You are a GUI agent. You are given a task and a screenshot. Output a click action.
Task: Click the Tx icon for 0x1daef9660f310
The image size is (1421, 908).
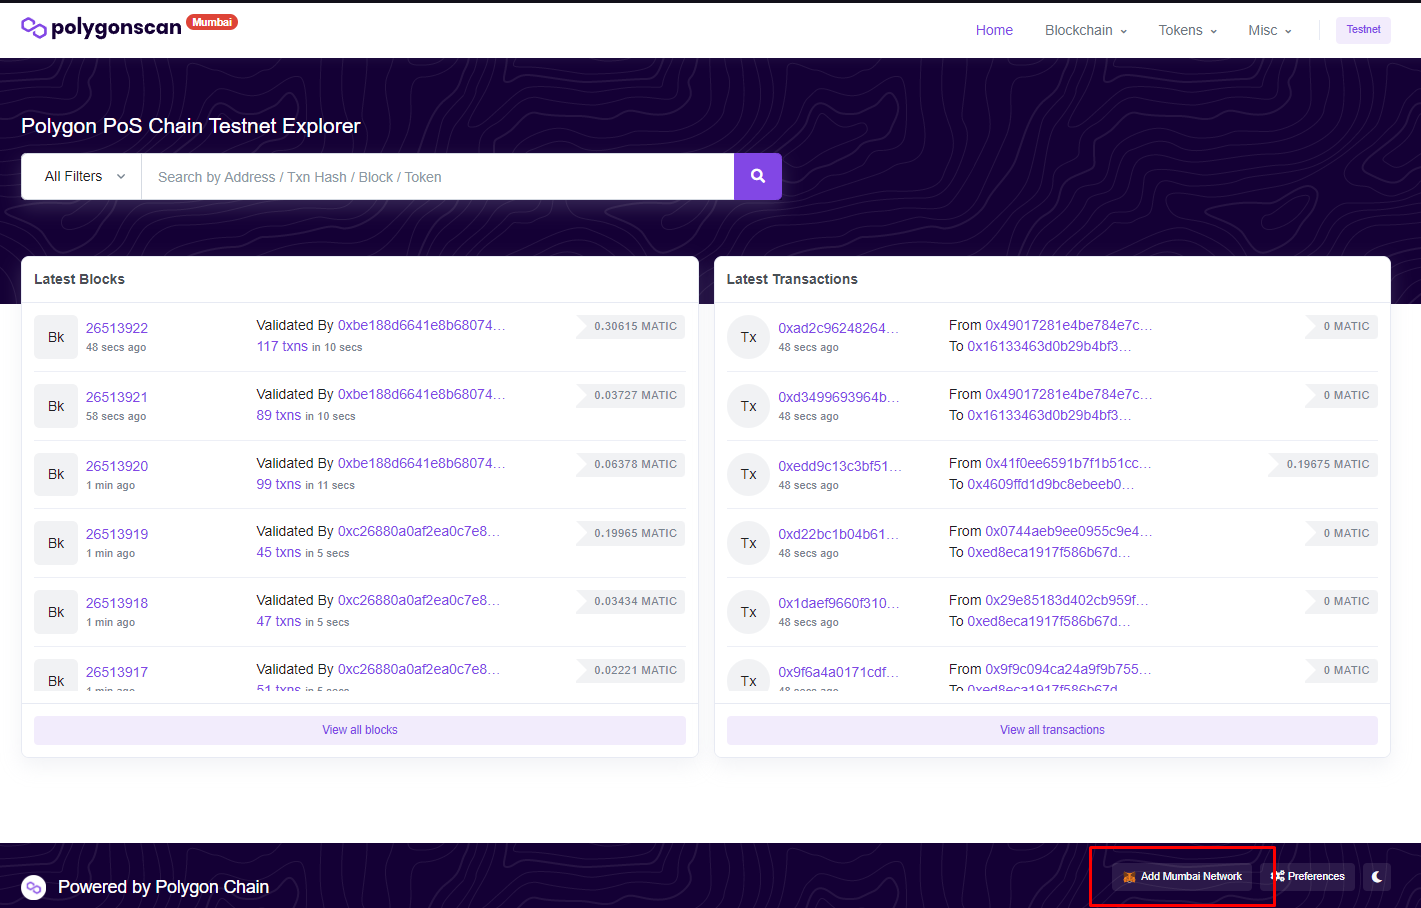[x=748, y=612]
